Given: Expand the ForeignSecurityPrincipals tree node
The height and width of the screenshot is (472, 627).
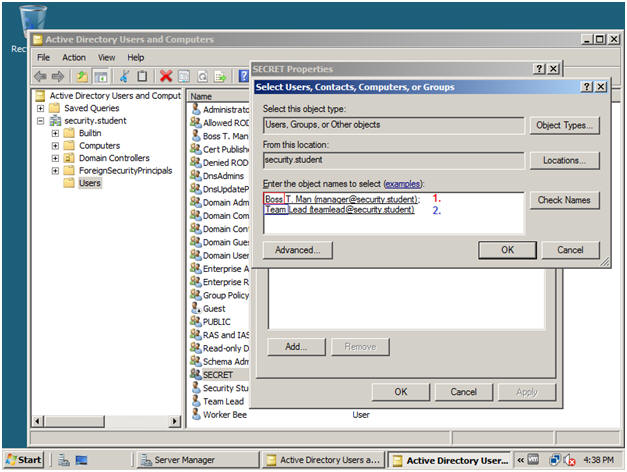Looking at the screenshot, I should point(55,171).
